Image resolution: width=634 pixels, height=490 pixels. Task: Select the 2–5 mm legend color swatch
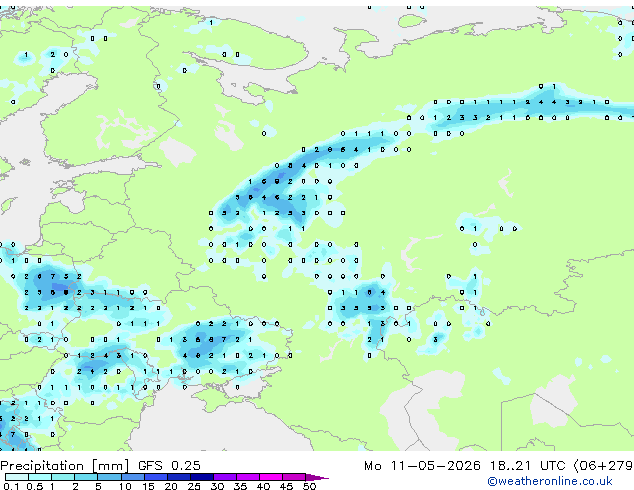(86, 477)
